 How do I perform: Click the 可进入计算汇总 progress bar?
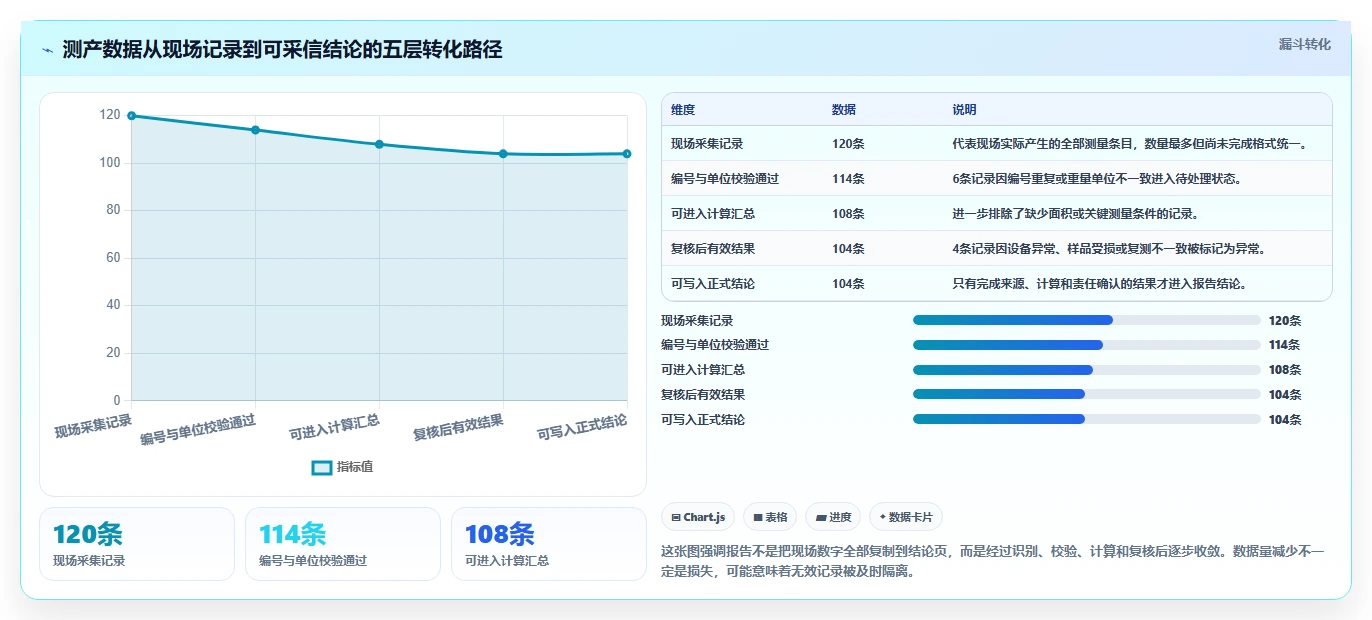point(1086,370)
